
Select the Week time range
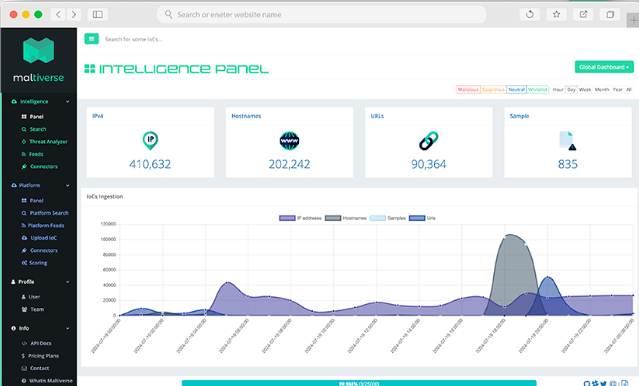pyautogui.click(x=585, y=89)
